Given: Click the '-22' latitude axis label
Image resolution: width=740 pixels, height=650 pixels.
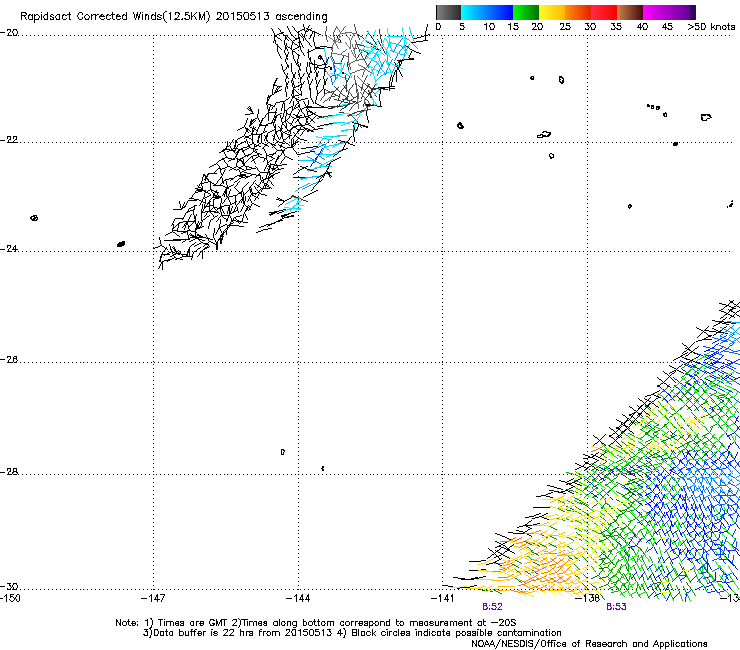Looking at the screenshot, I should point(10,140).
